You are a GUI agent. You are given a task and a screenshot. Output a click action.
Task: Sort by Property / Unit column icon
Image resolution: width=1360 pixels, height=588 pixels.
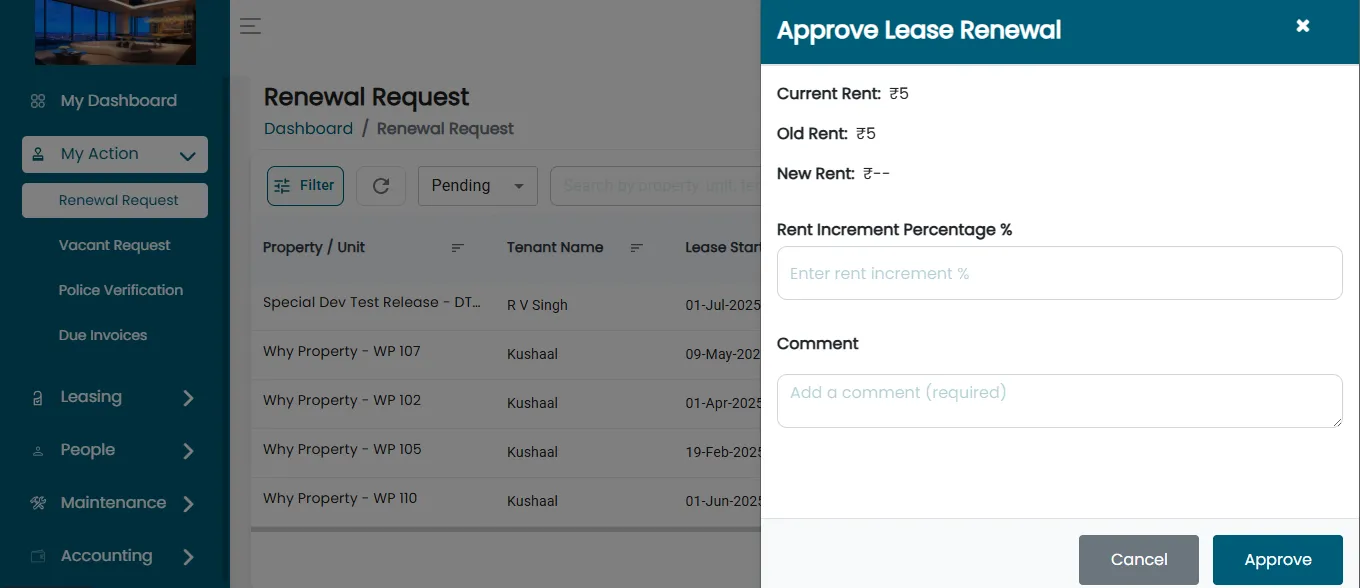point(458,248)
